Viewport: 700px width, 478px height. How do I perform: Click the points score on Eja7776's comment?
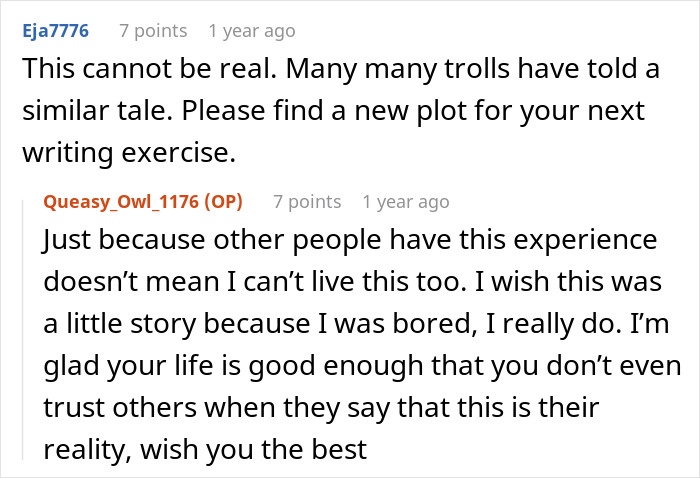(153, 31)
